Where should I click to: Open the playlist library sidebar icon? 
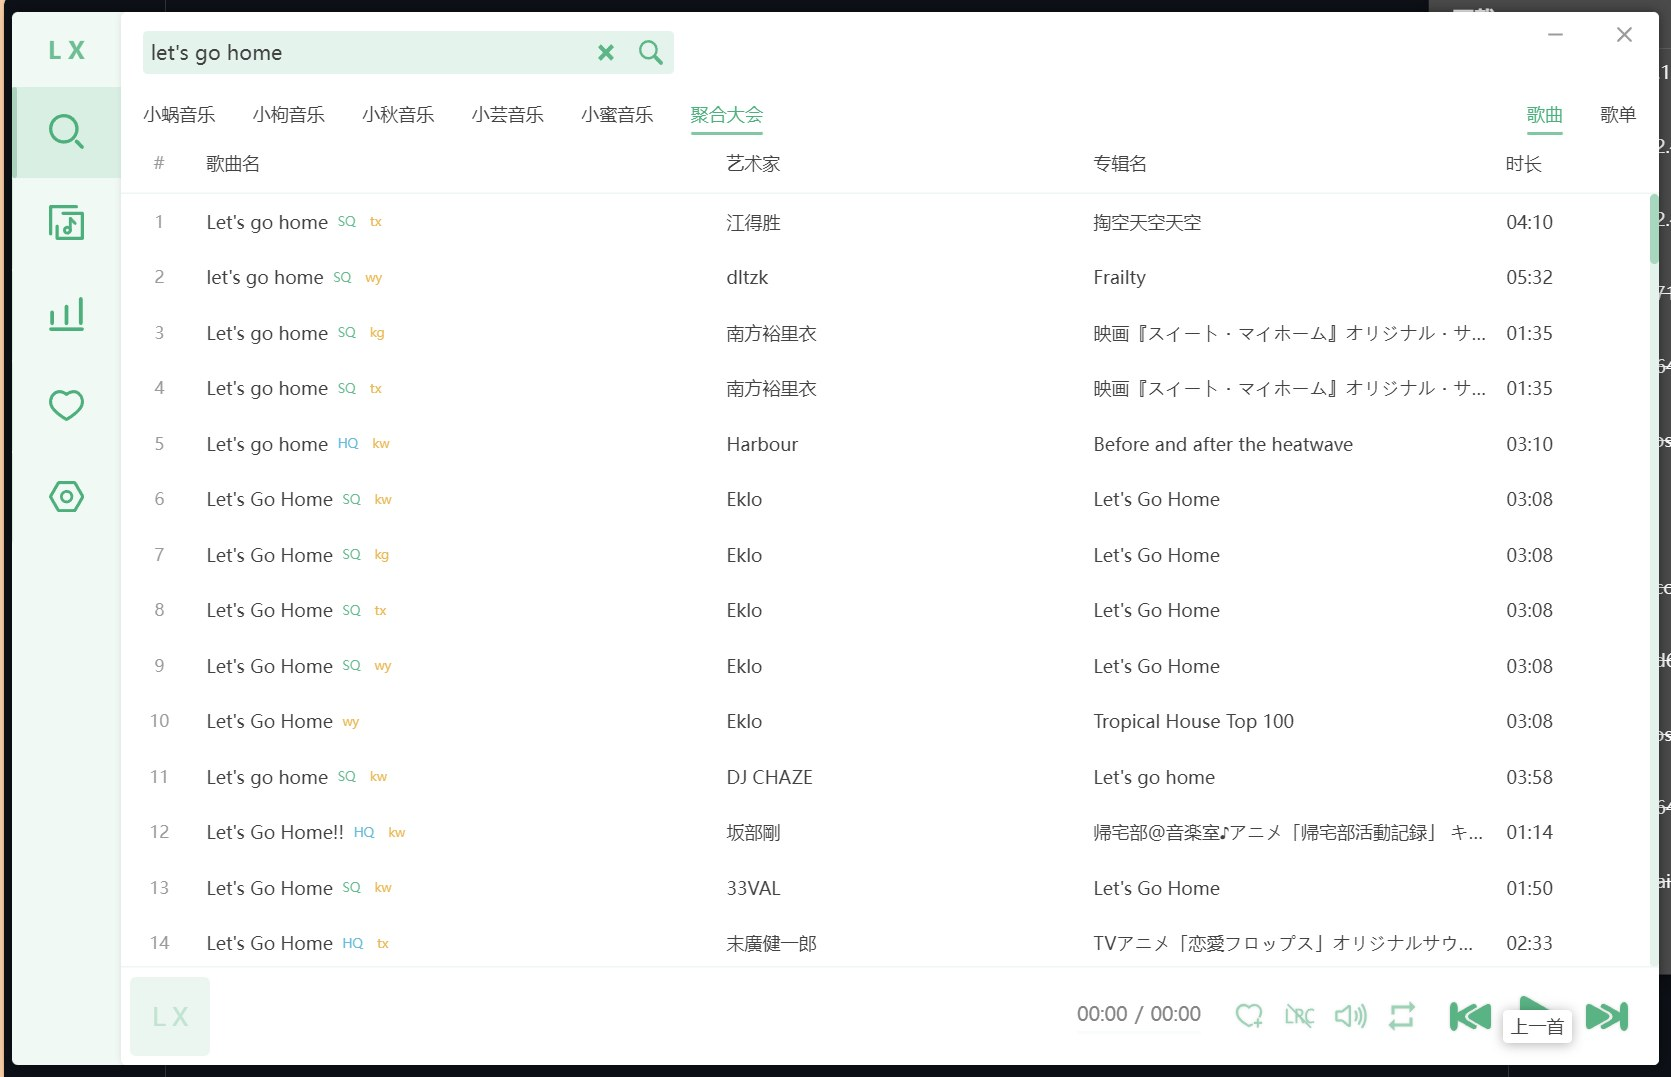66,223
